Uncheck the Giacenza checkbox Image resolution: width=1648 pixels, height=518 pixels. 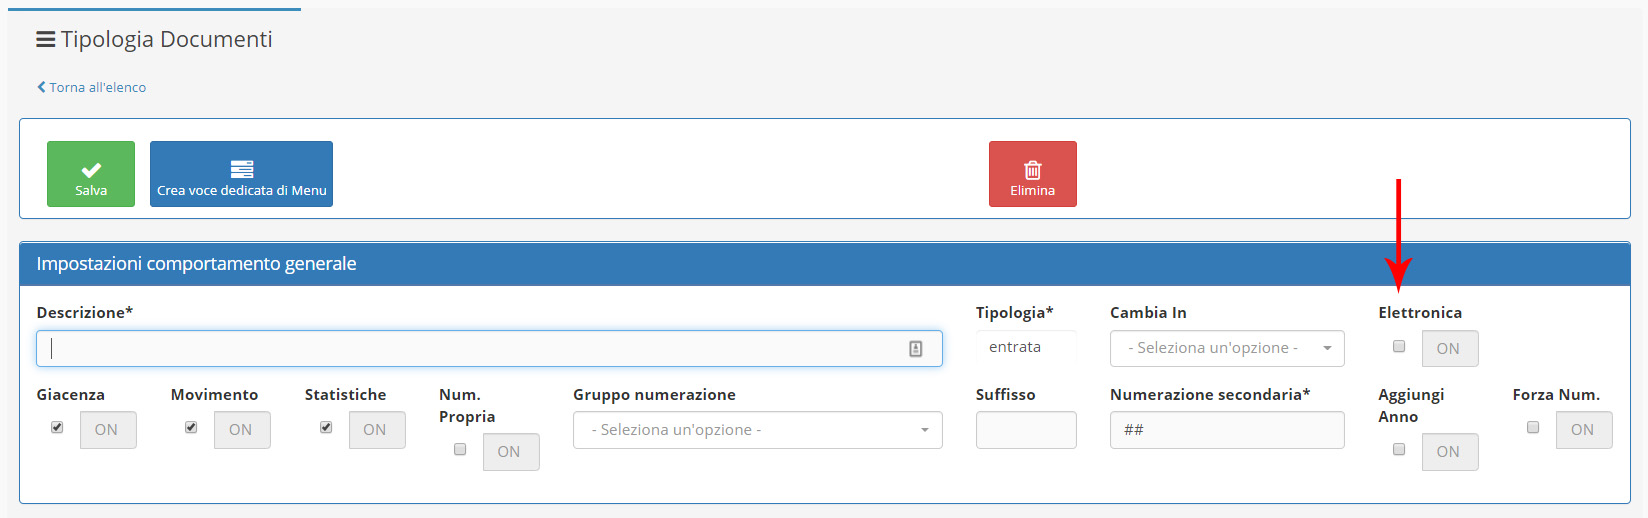click(x=57, y=427)
